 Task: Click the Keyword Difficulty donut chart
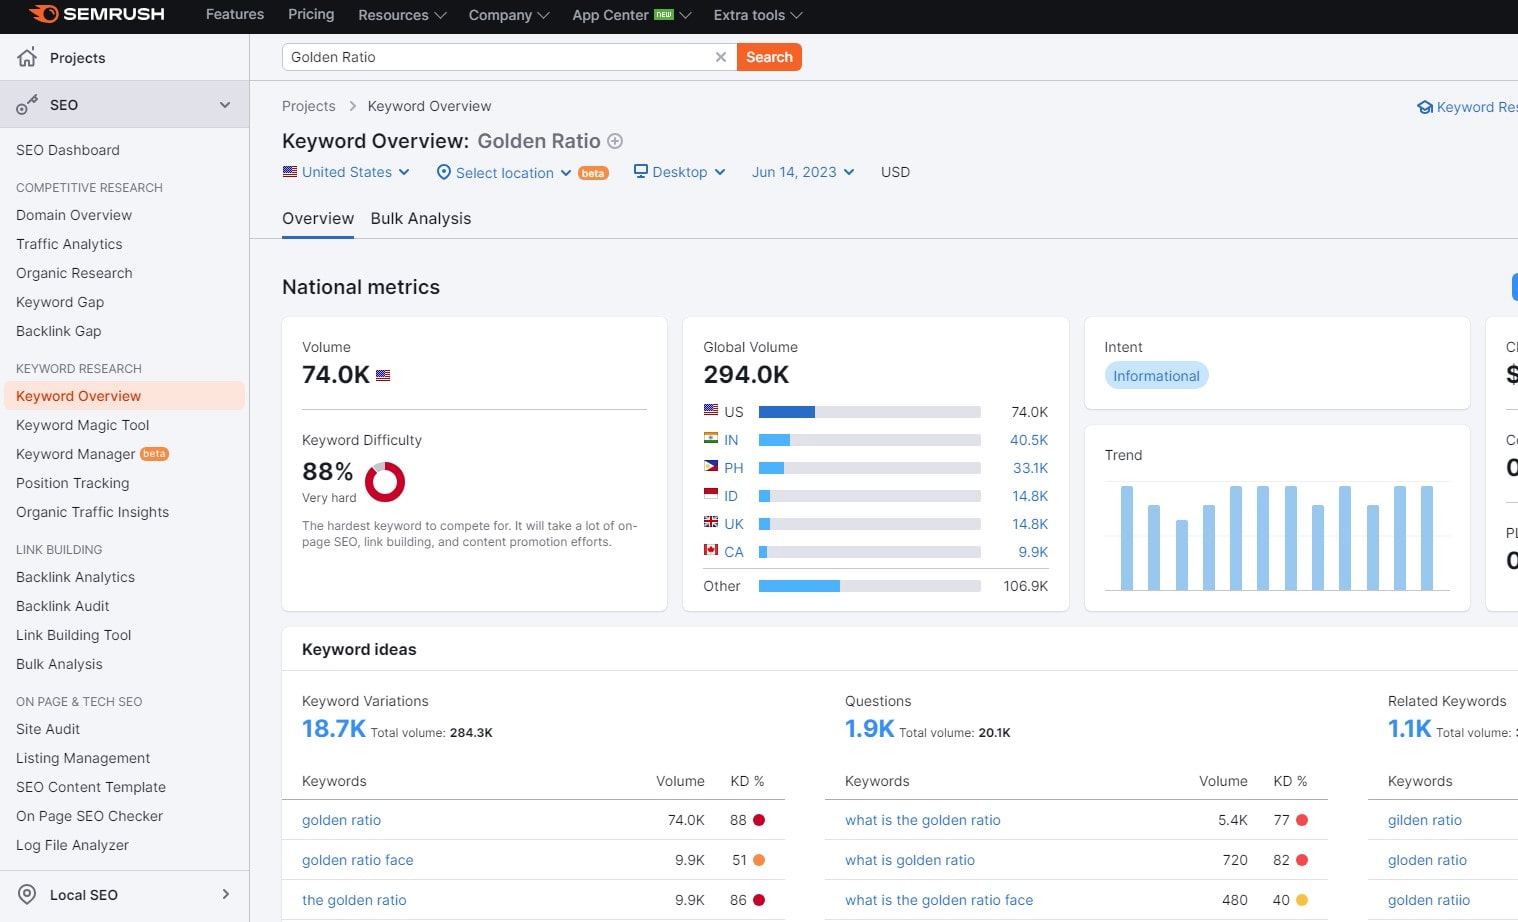[x=385, y=482]
